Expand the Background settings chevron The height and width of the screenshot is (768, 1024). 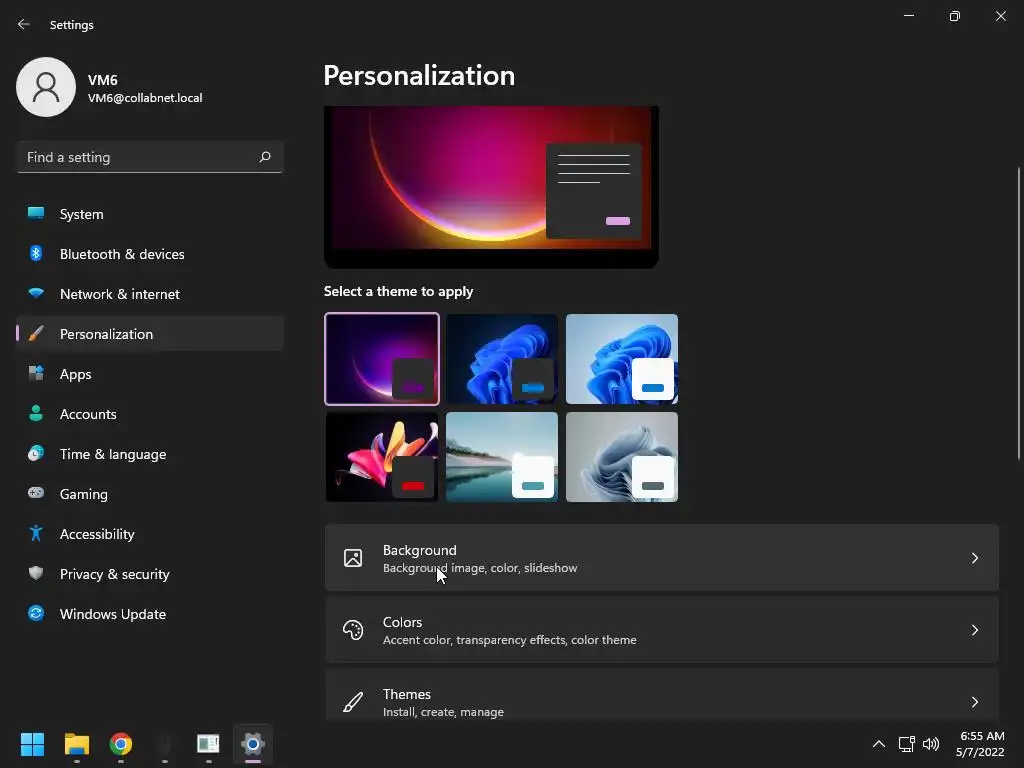point(974,558)
